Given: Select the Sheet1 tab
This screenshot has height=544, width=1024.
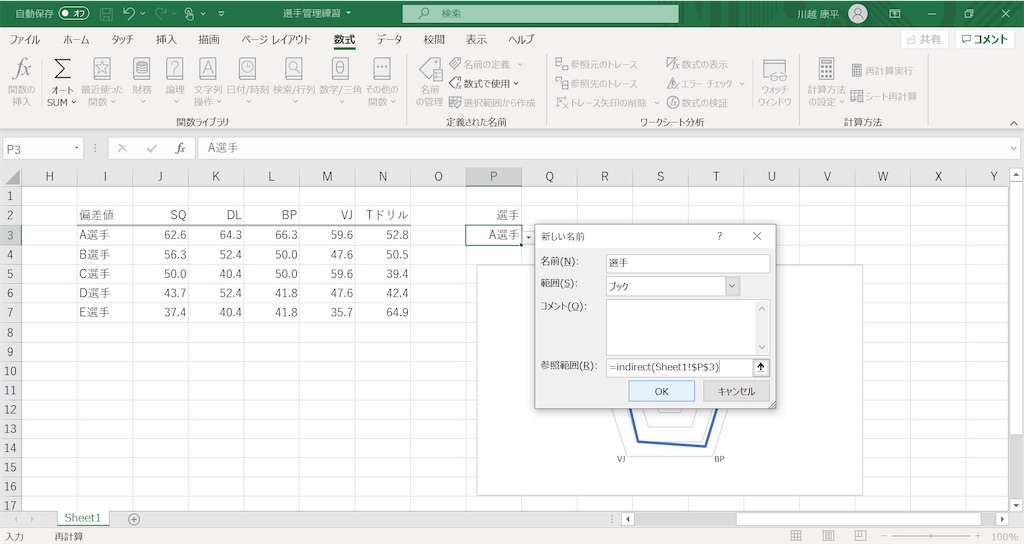Looking at the screenshot, I should [82, 518].
